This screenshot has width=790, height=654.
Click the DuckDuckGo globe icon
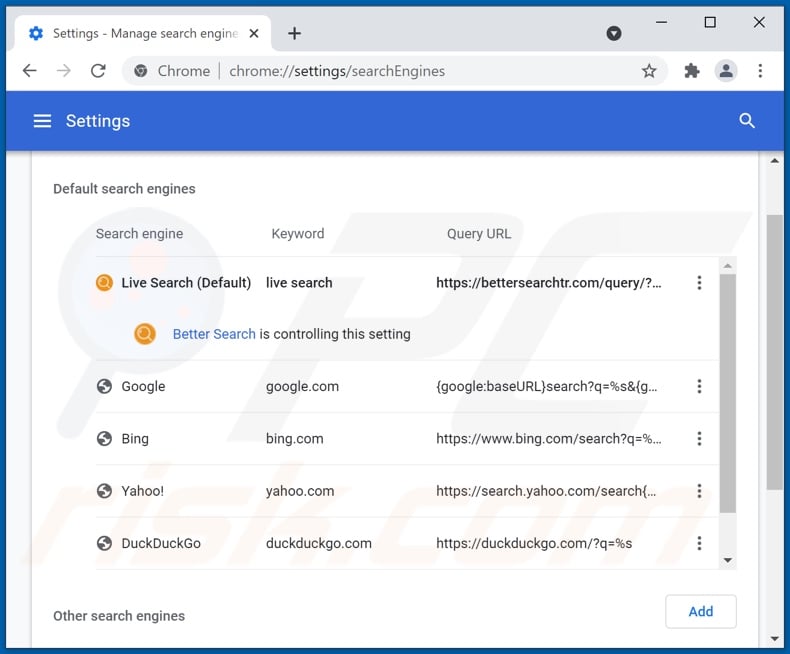click(104, 544)
